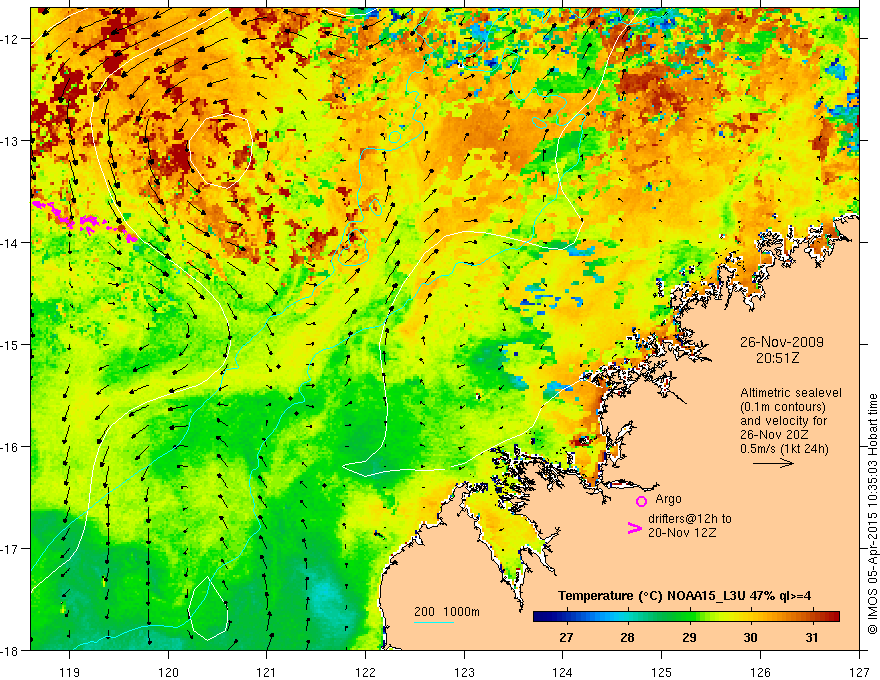Click the colour bar tick label 29
The image size is (880, 680).
coord(689,637)
